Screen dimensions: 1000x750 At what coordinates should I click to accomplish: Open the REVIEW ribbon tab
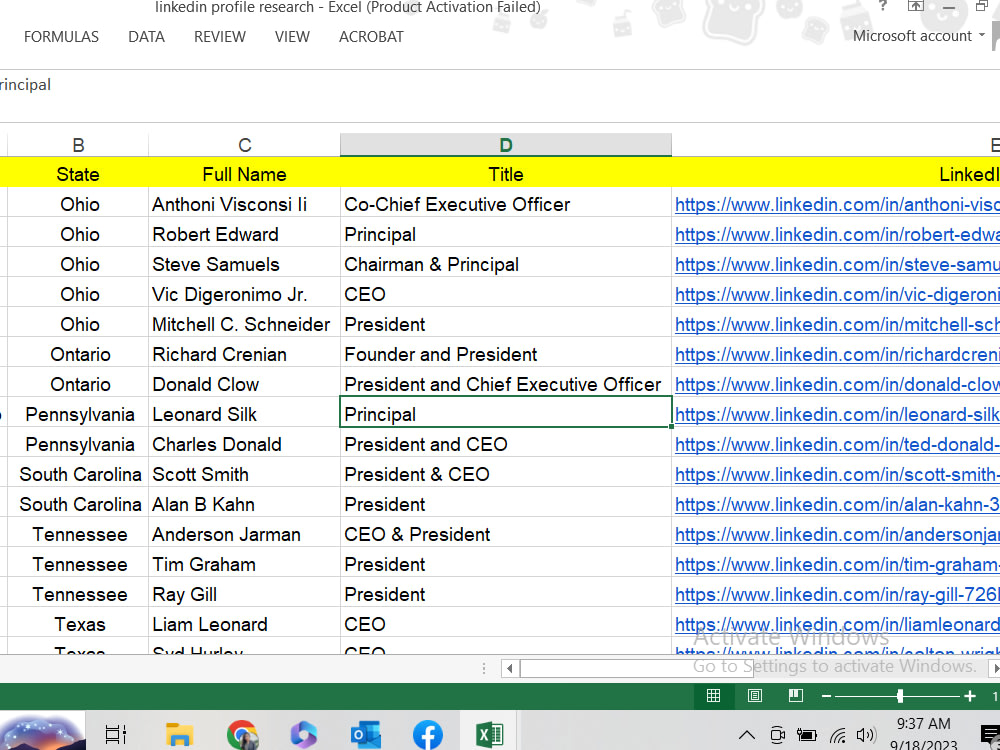[219, 37]
